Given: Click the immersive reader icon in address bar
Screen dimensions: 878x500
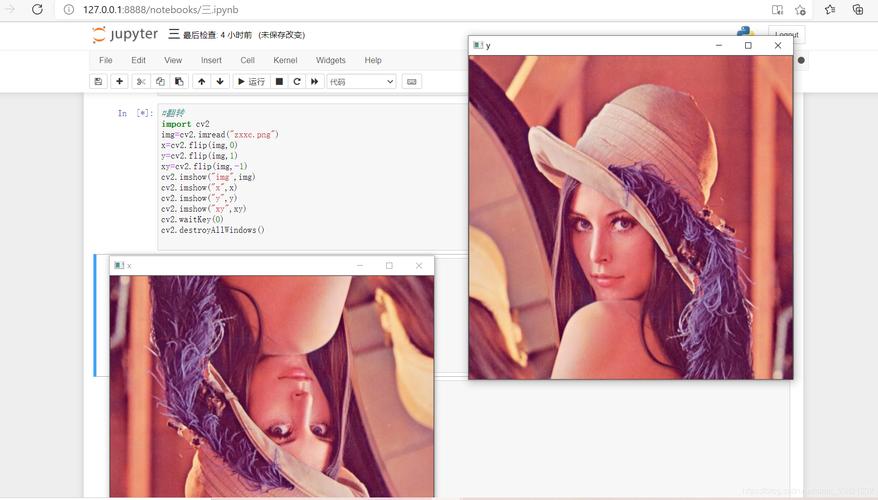Looking at the screenshot, I should click(777, 10).
